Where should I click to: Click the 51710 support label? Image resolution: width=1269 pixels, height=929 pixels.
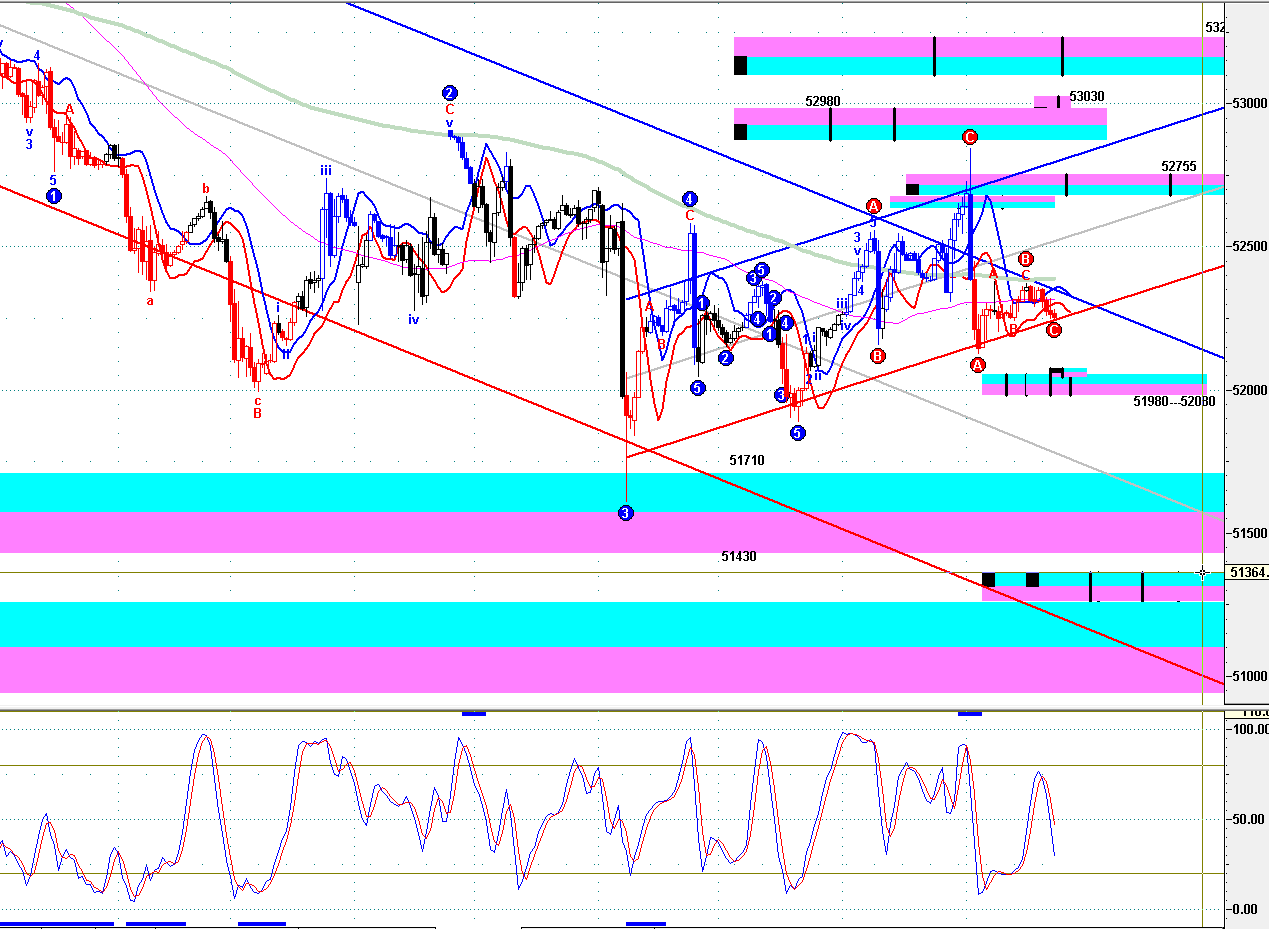coord(747,460)
